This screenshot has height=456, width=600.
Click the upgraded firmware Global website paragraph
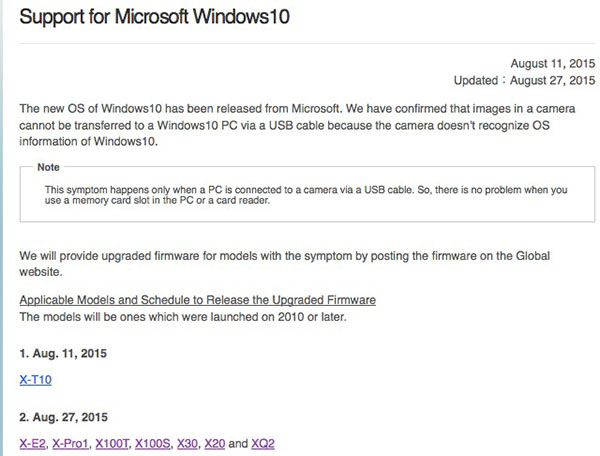[x=285, y=264]
